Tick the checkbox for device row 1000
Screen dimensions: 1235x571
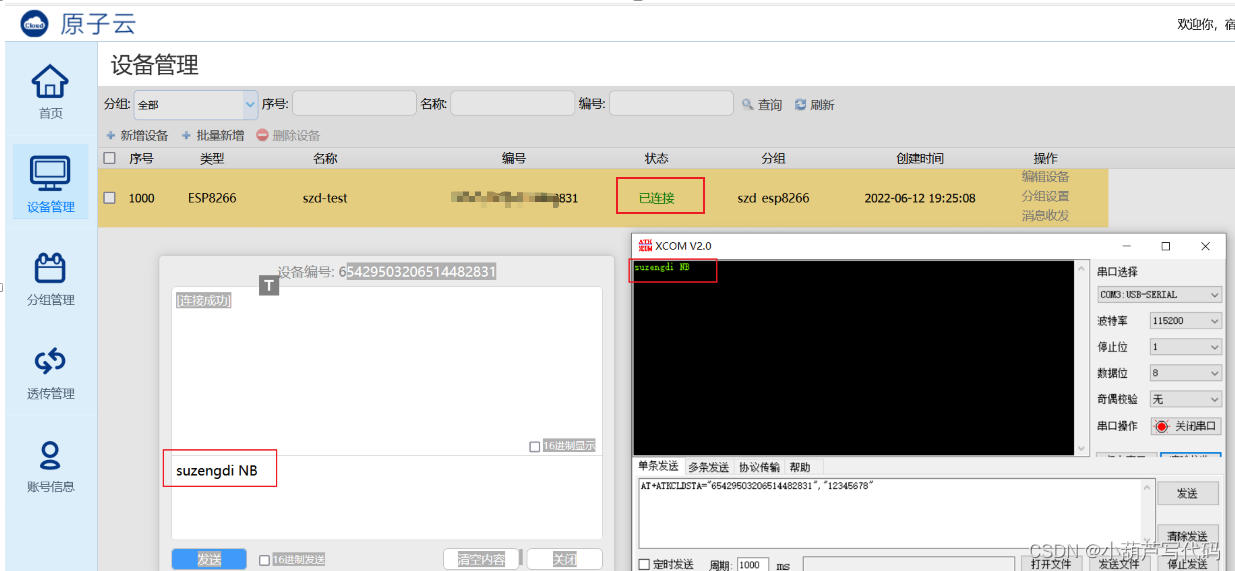coord(110,198)
